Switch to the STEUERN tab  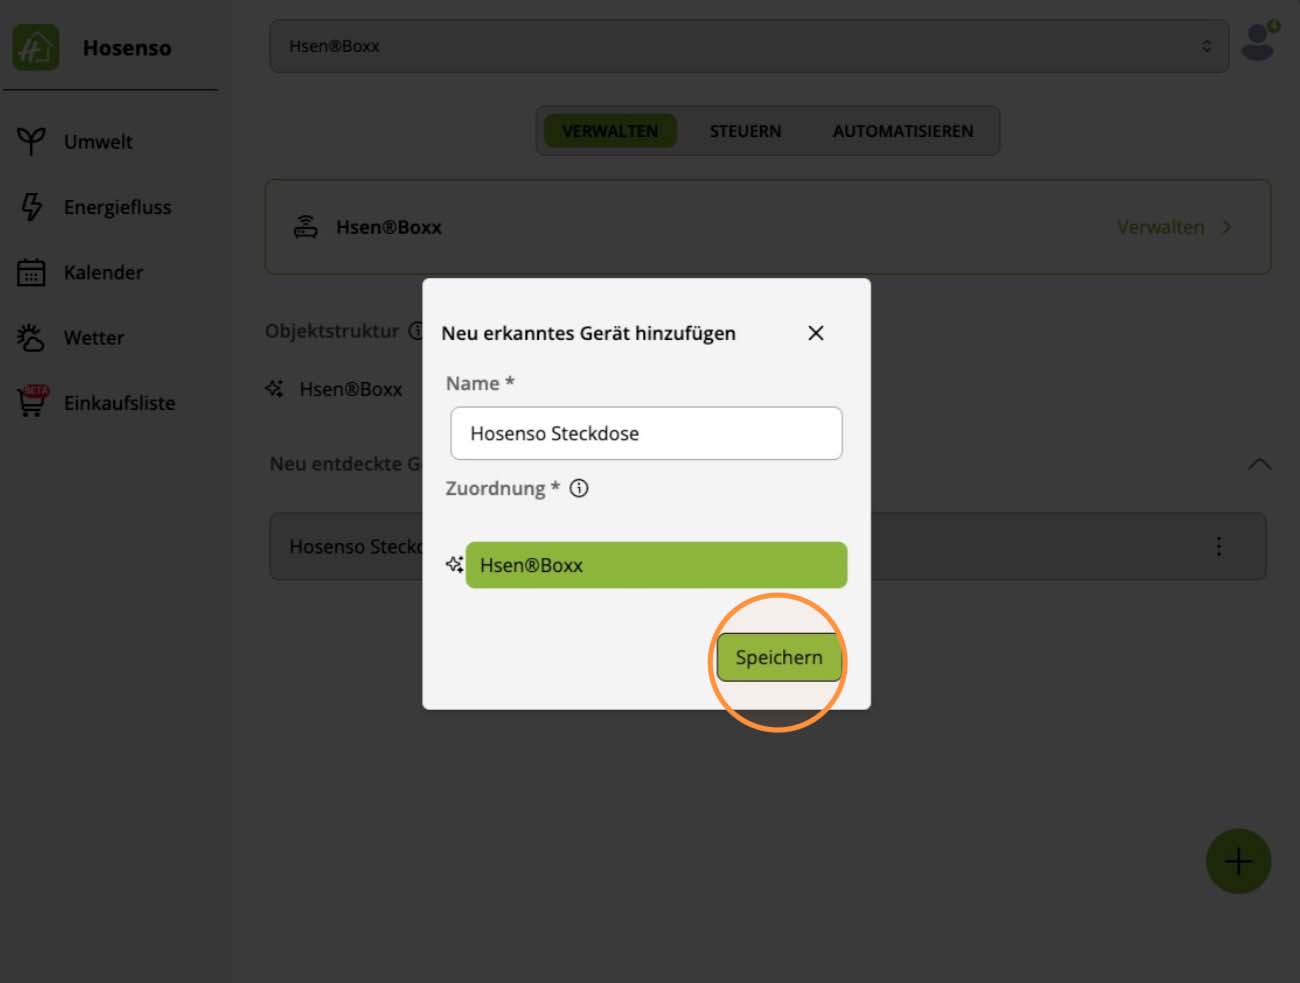(746, 131)
